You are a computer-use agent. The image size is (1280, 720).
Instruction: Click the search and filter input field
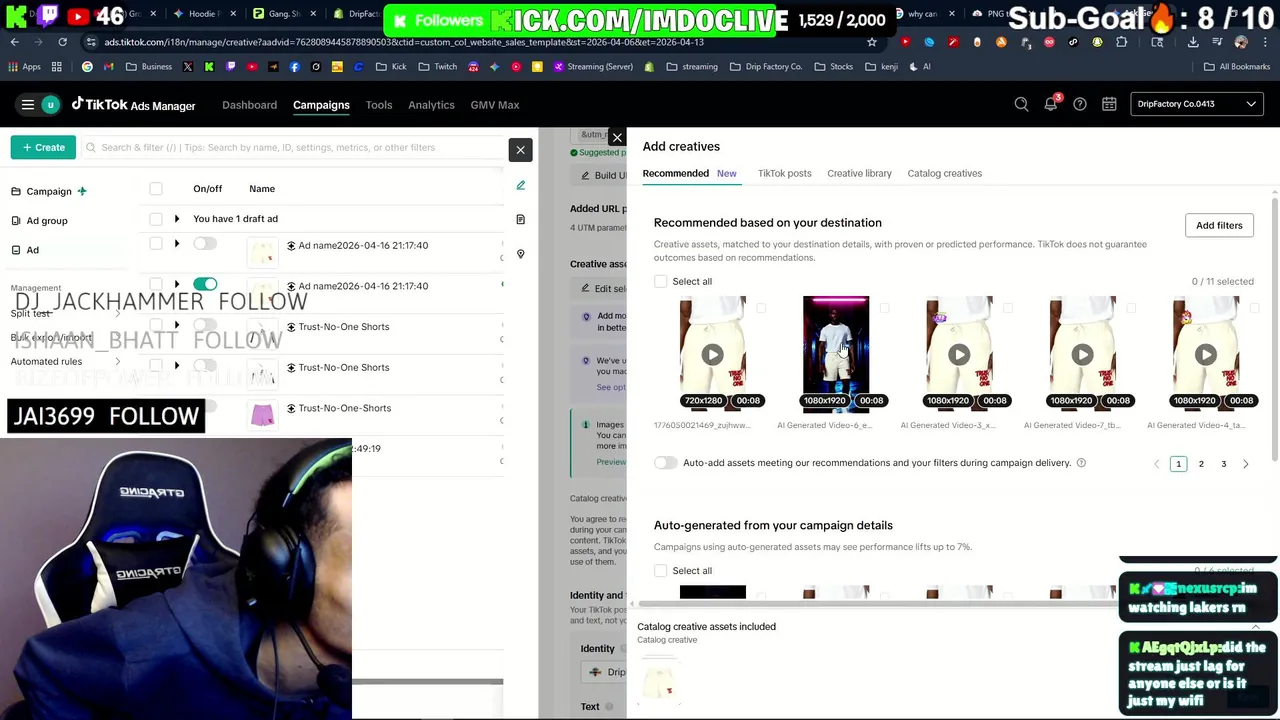pyautogui.click(x=295, y=147)
